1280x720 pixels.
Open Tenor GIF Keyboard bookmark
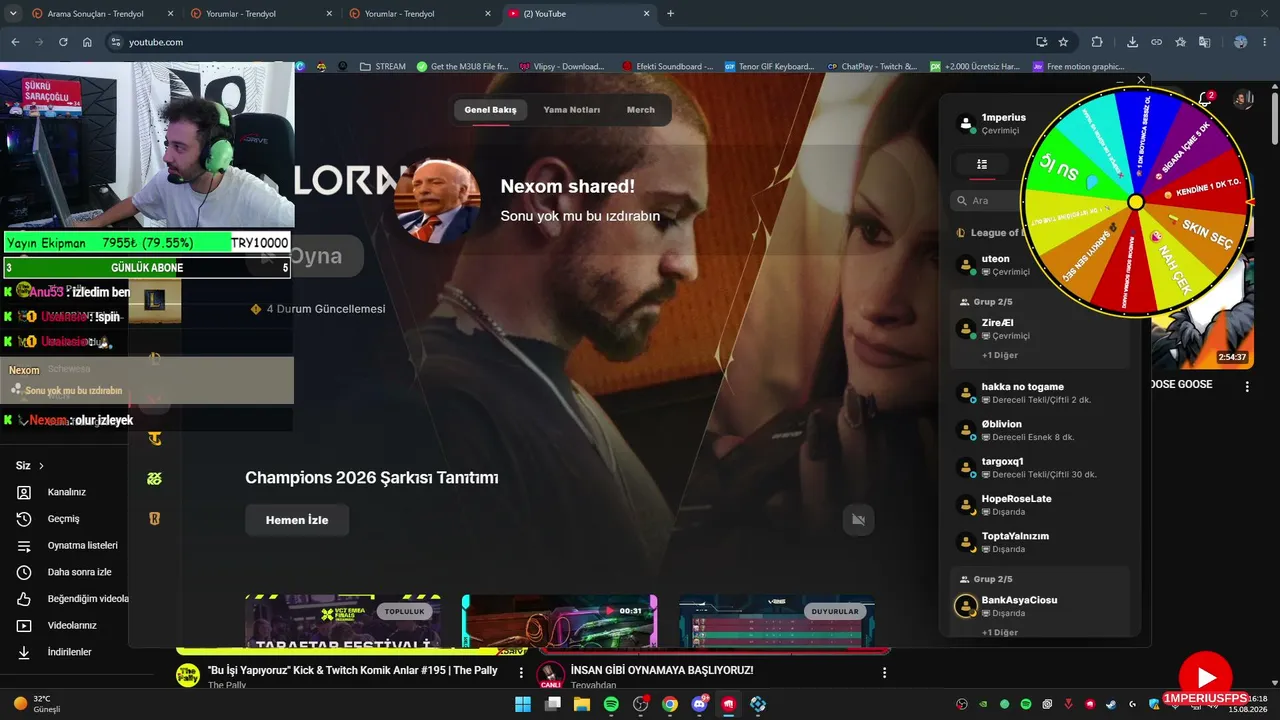[769, 67]
